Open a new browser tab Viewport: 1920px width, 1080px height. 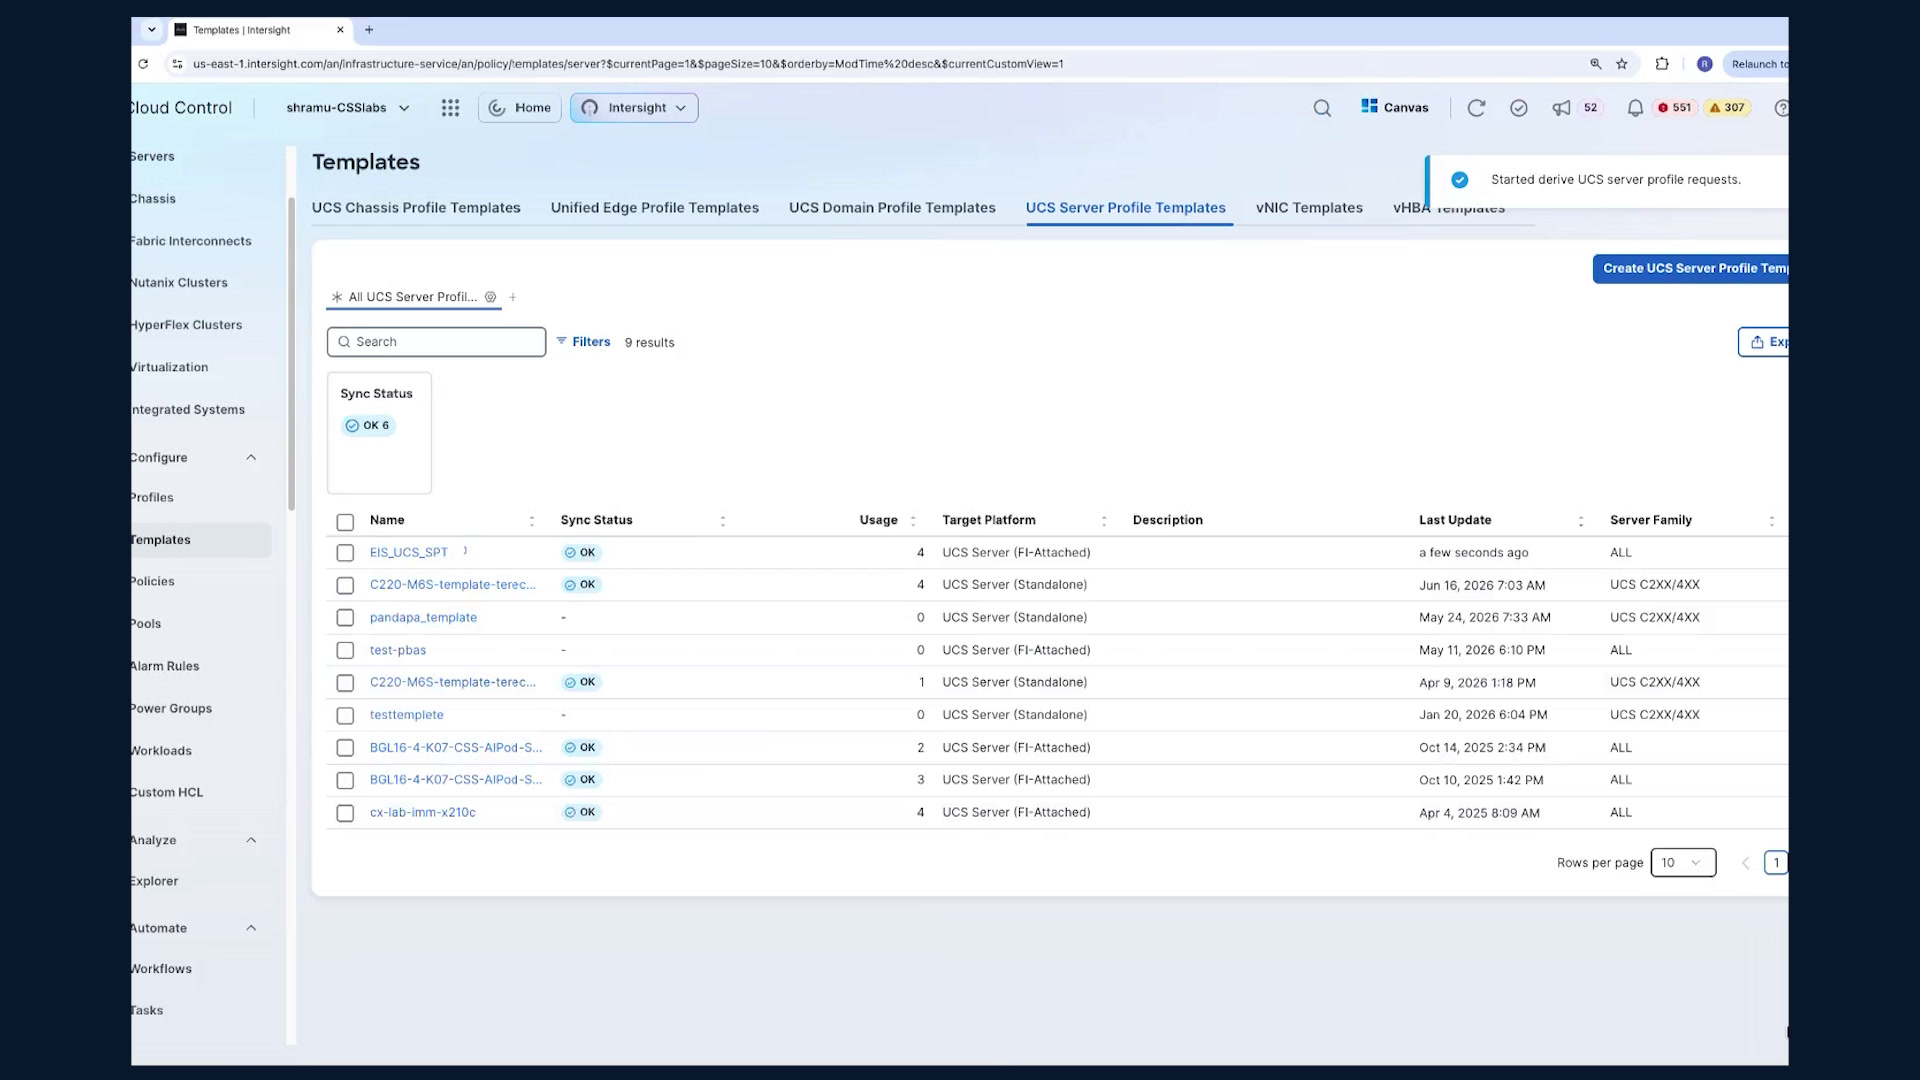click(x=369, y=30)
